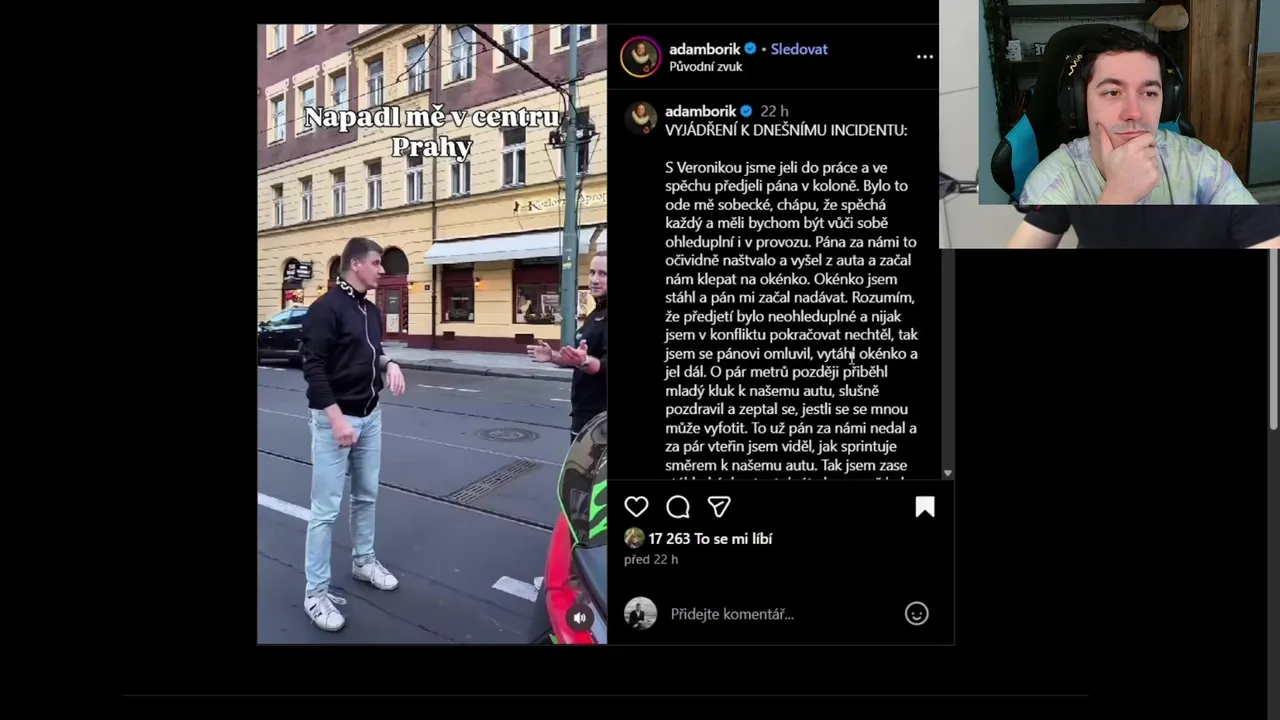Open the three-dot more options menu
Screen dimensions: 1280x720
(x=925, y=57)
